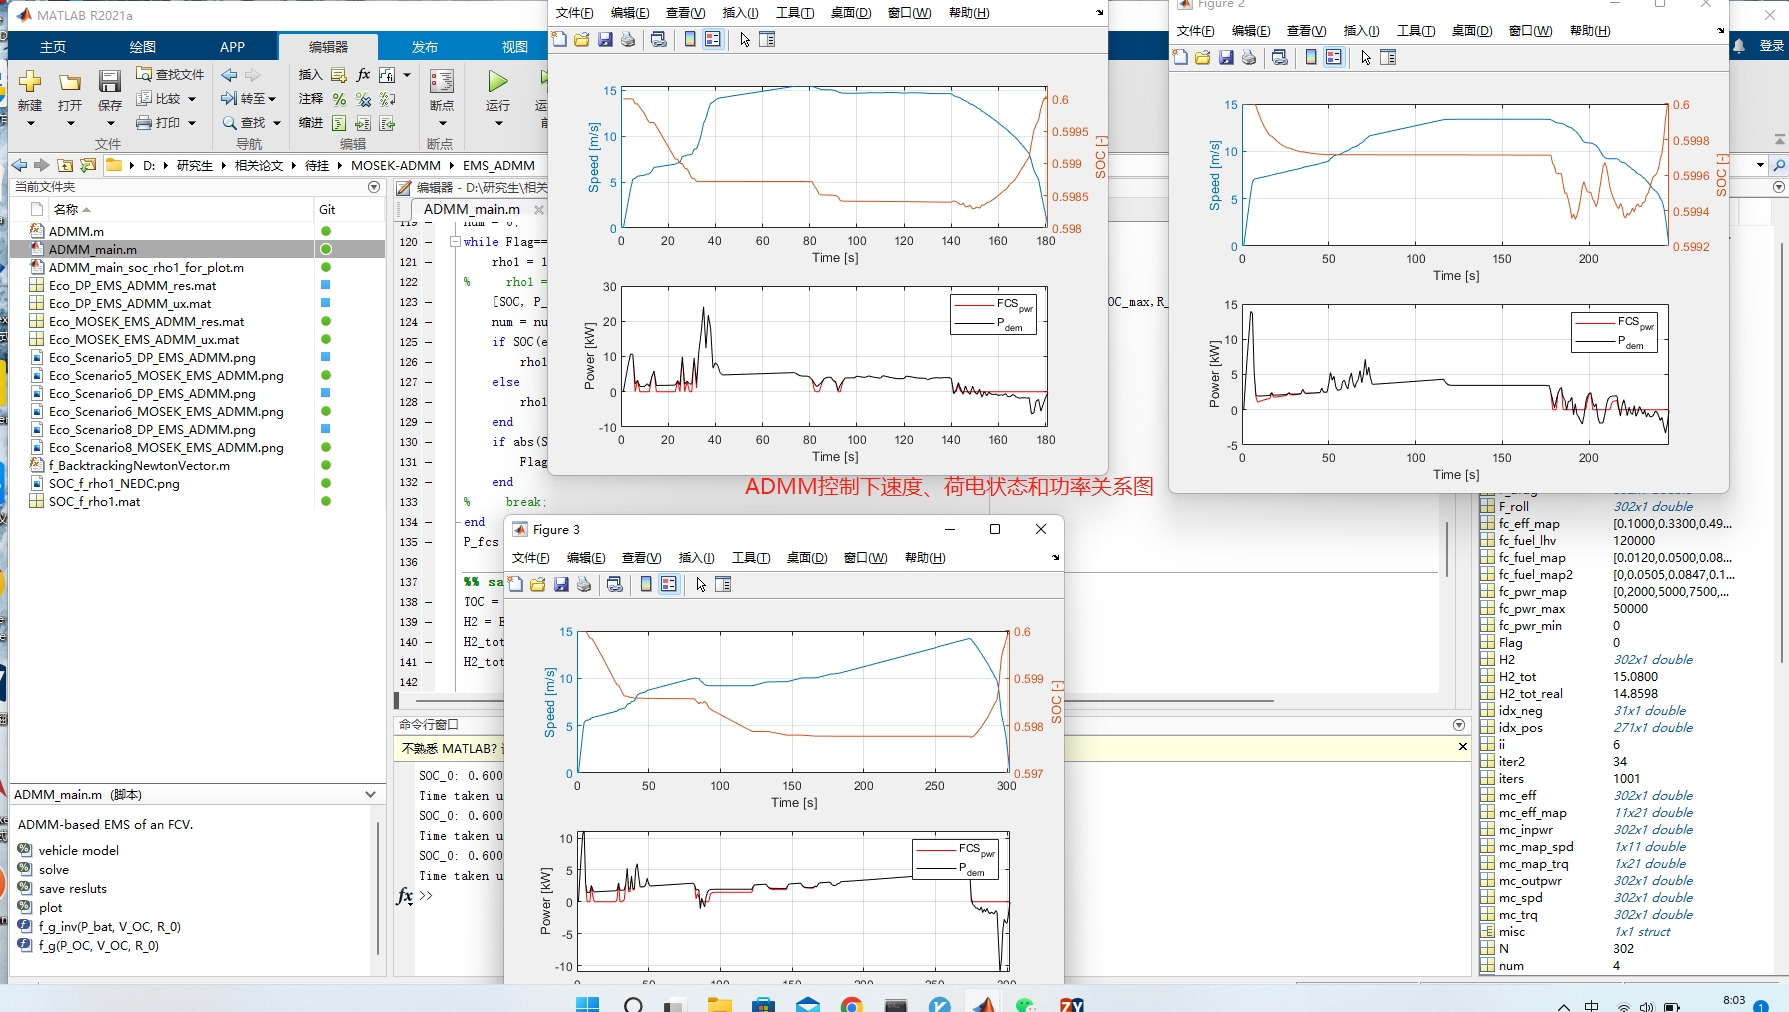Open dropdown arrow under 新建
The image size is (1789, 1012).
point(30,124)
